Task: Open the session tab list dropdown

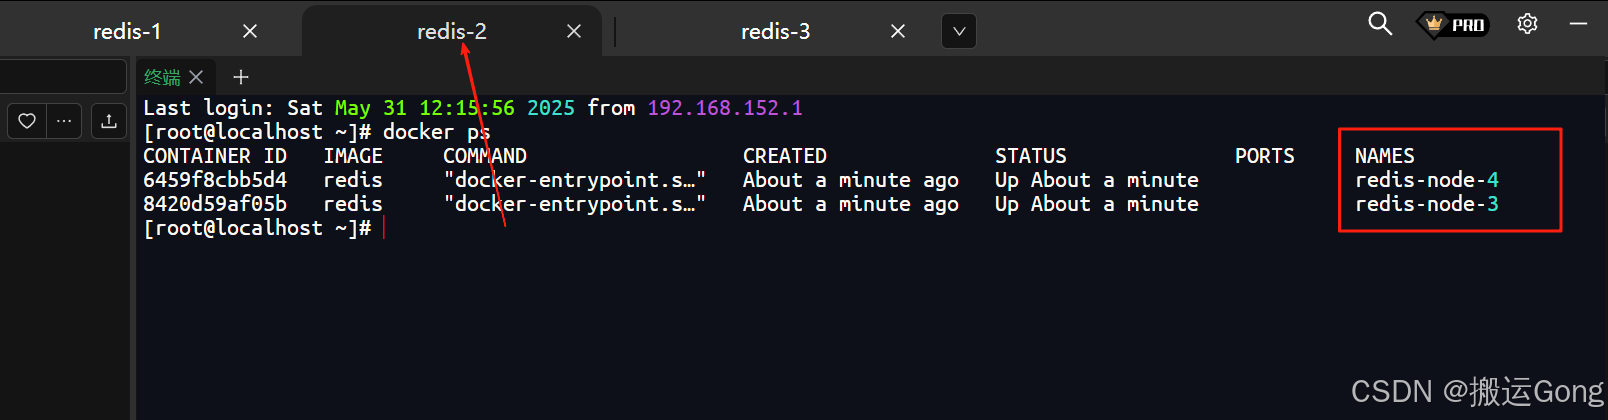Action: [x=959, y=32]
